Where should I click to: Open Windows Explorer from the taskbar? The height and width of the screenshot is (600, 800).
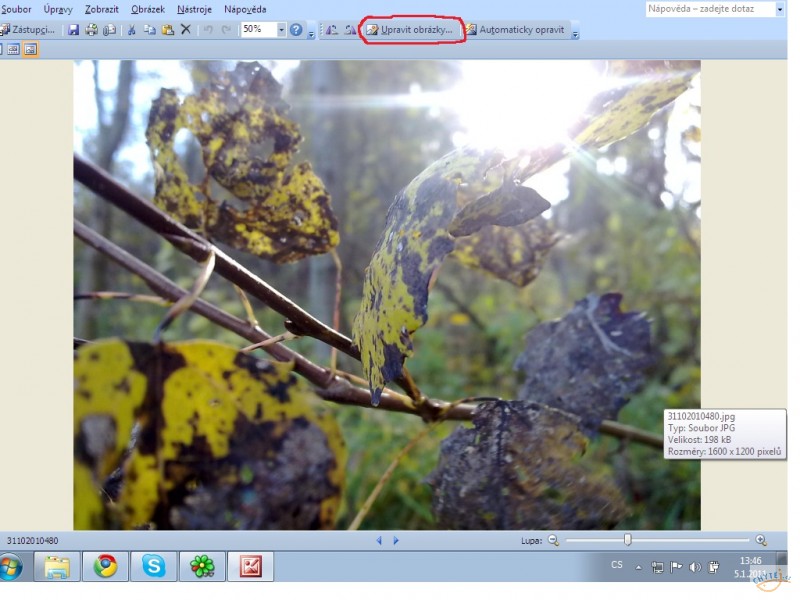click(x=57, y=566)
